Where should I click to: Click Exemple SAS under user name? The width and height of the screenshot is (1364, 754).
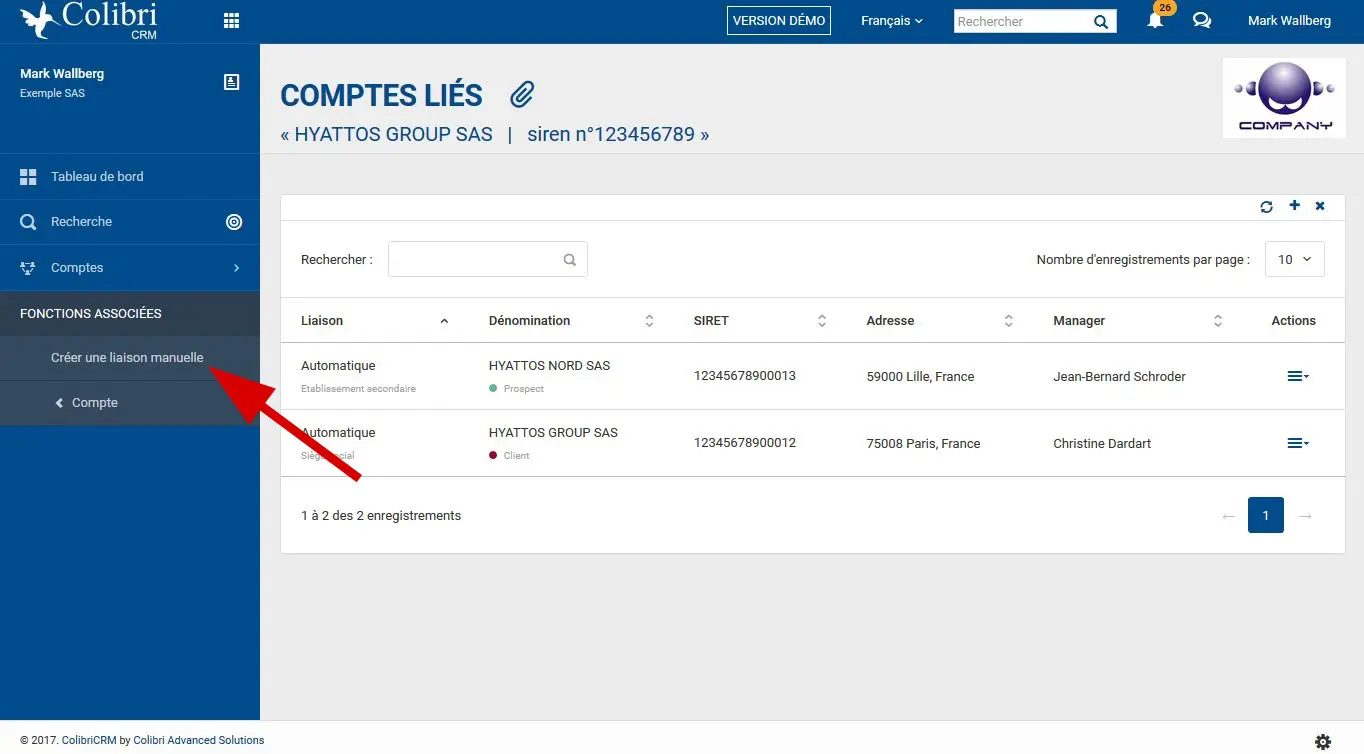52,94
